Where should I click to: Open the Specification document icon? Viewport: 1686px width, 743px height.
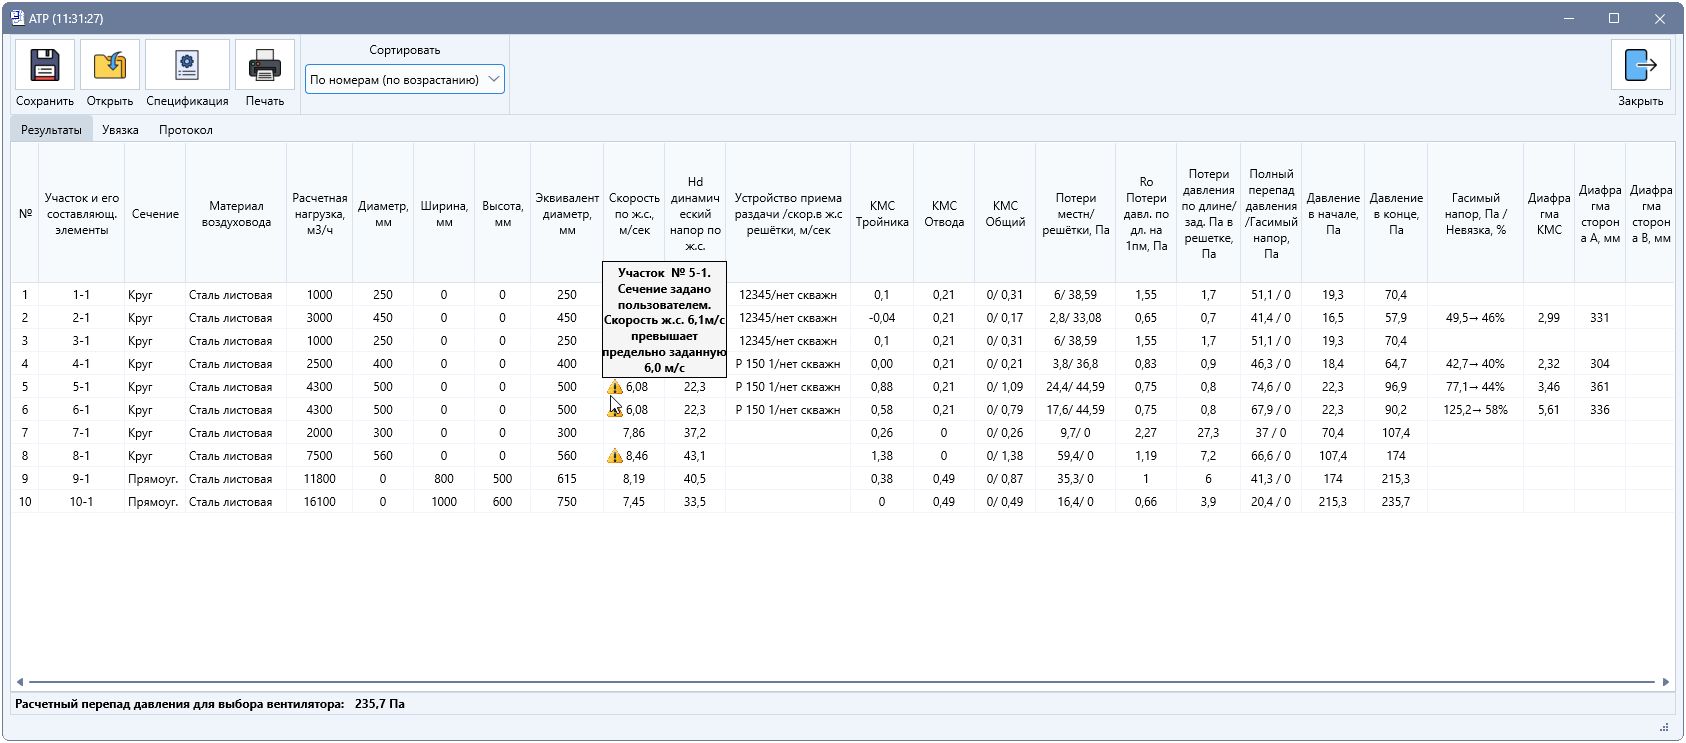[x=187, y=65]
